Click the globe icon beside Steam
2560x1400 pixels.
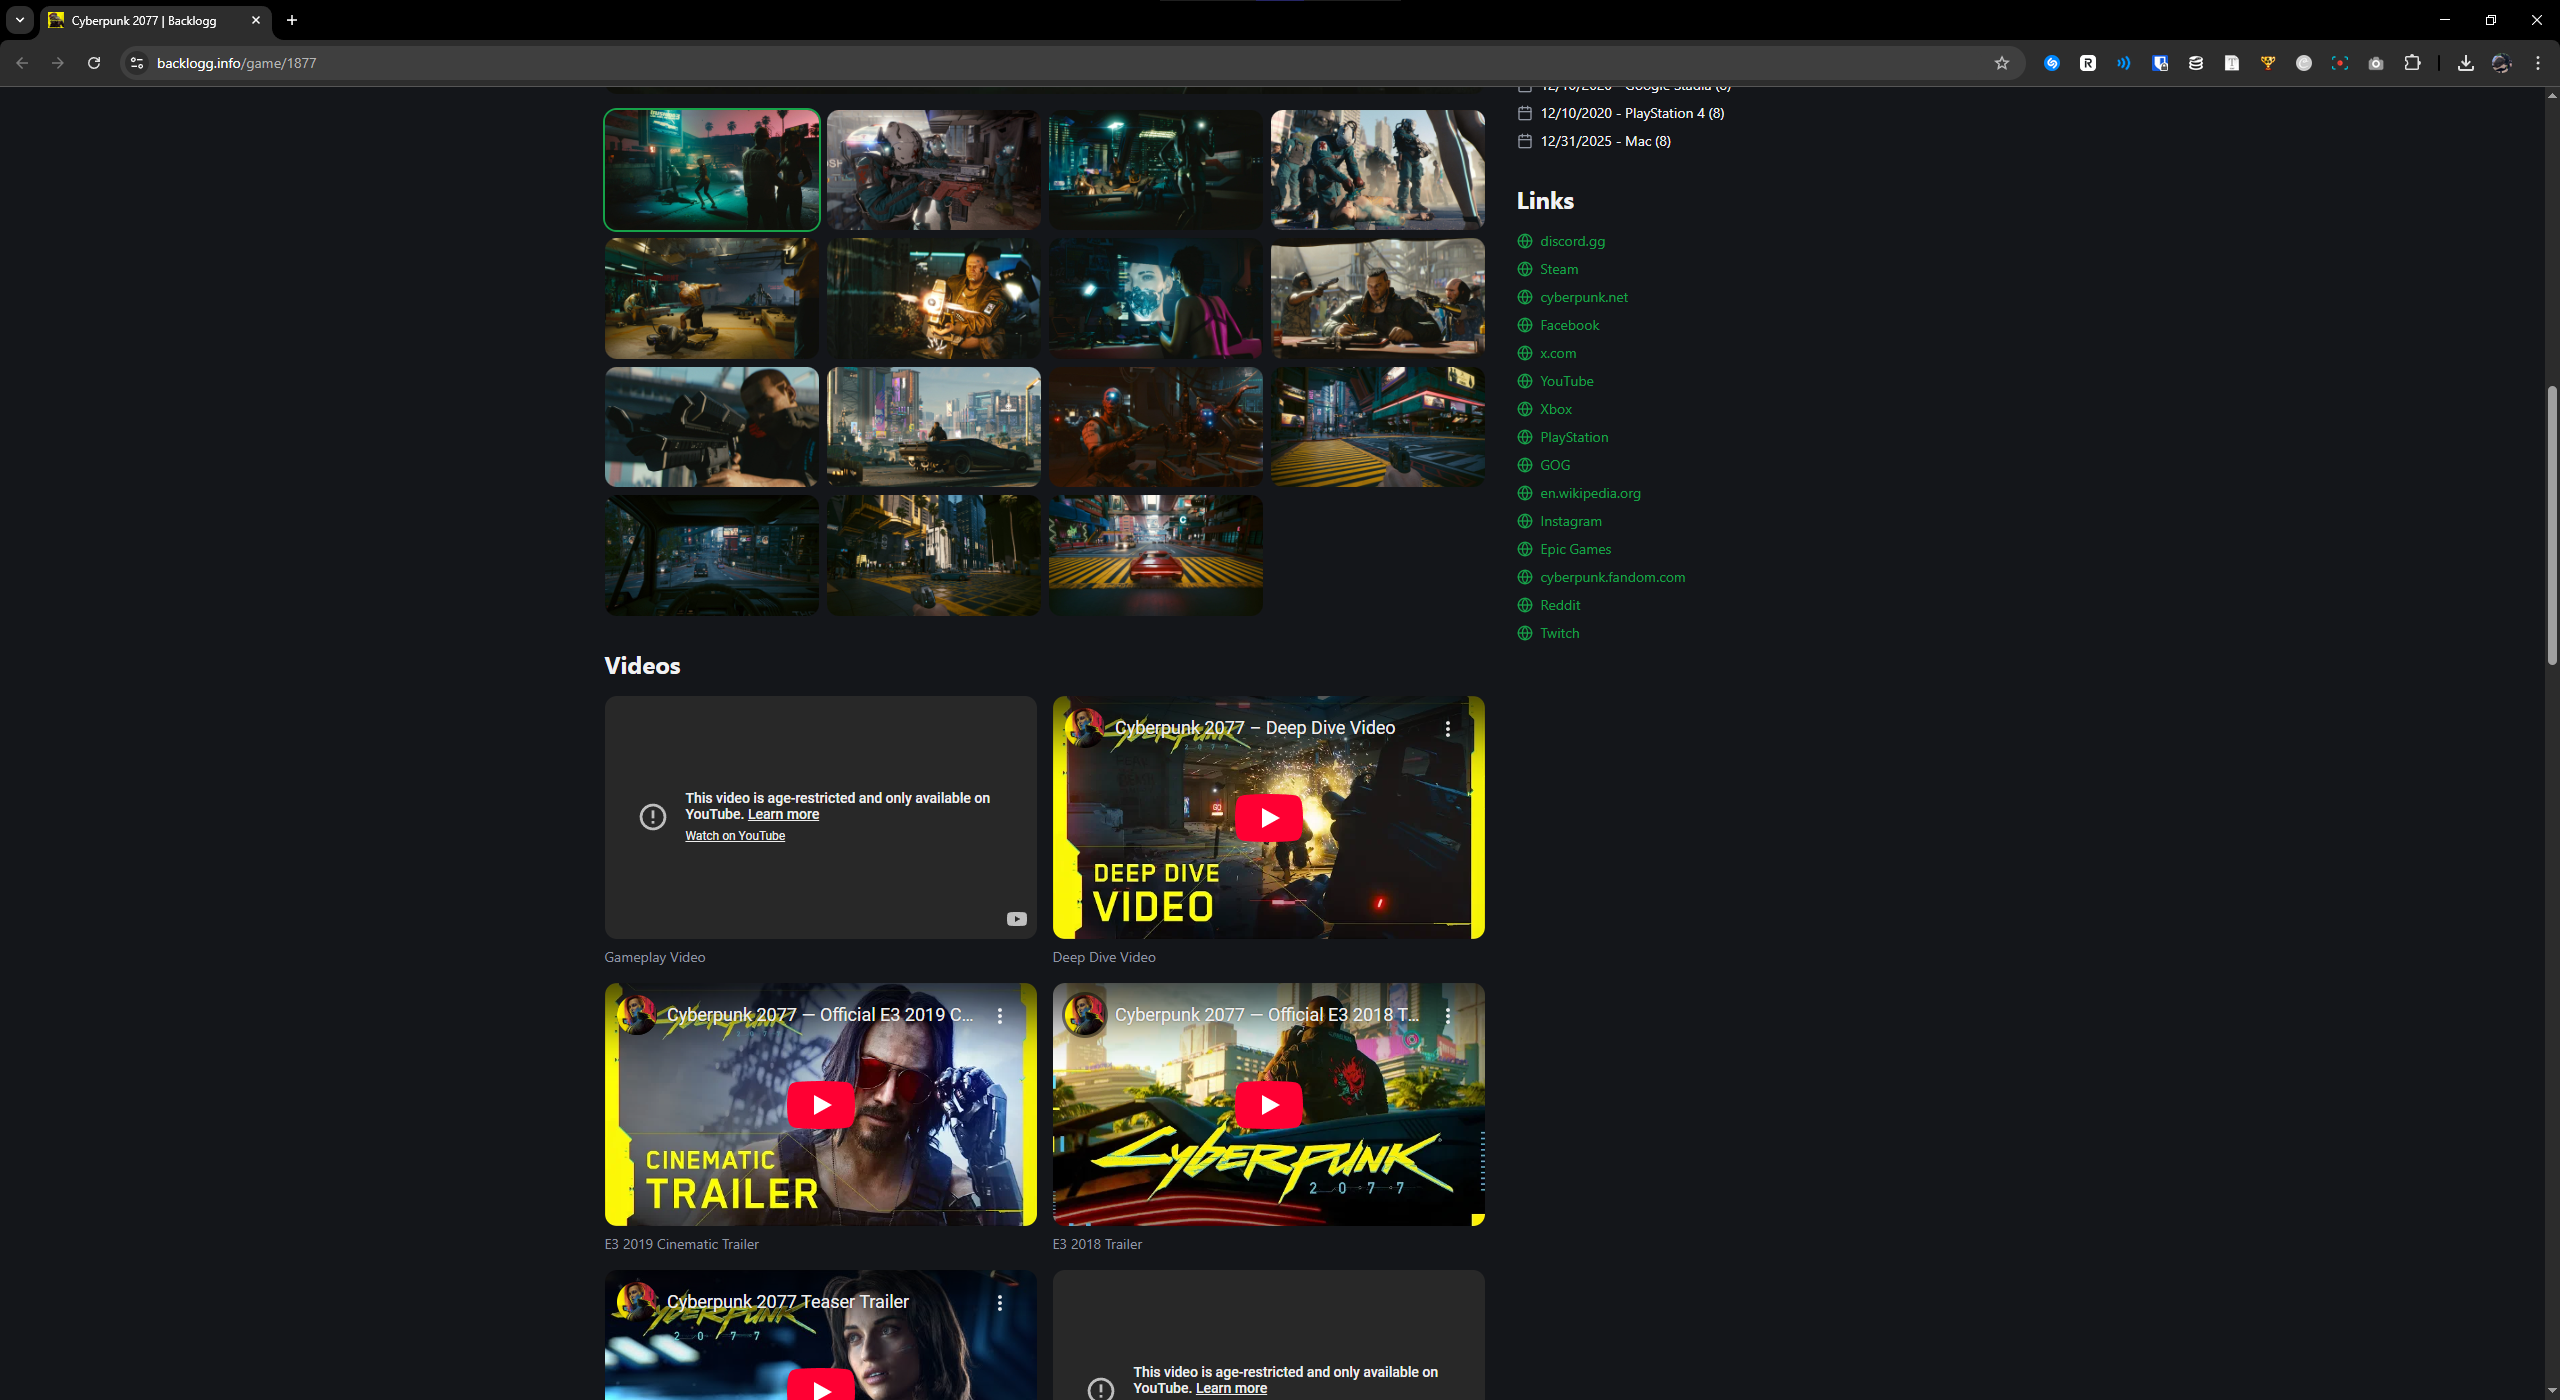pyautogui.click(x=1525, y=269)
